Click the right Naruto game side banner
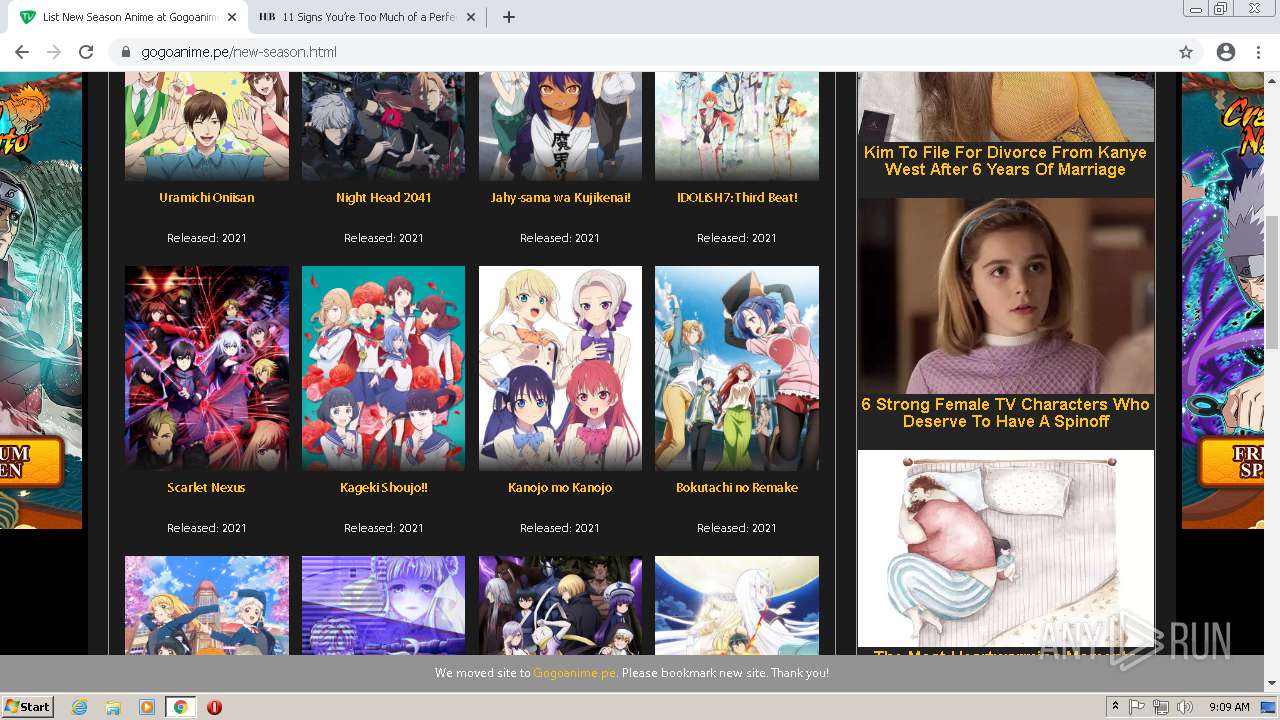1280x720 pixels. point(1223,300)
